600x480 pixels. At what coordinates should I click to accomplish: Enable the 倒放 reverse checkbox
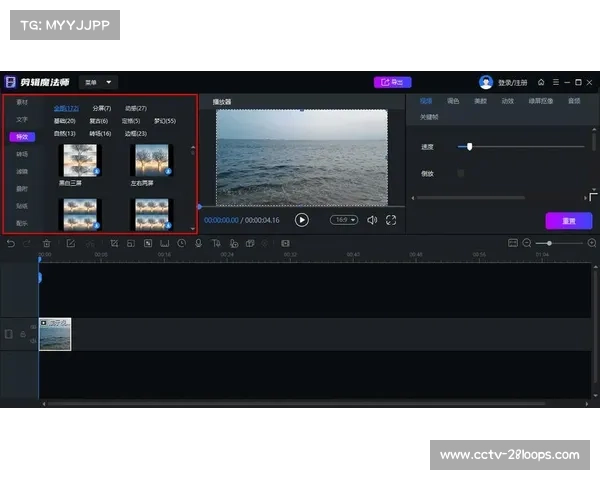pos(460,173)
